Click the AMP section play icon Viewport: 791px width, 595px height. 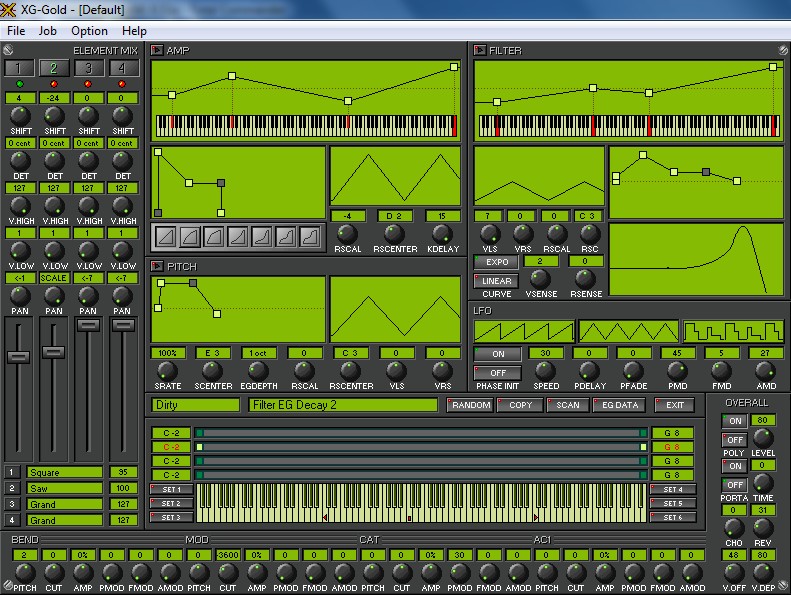(x=157, y=50)
